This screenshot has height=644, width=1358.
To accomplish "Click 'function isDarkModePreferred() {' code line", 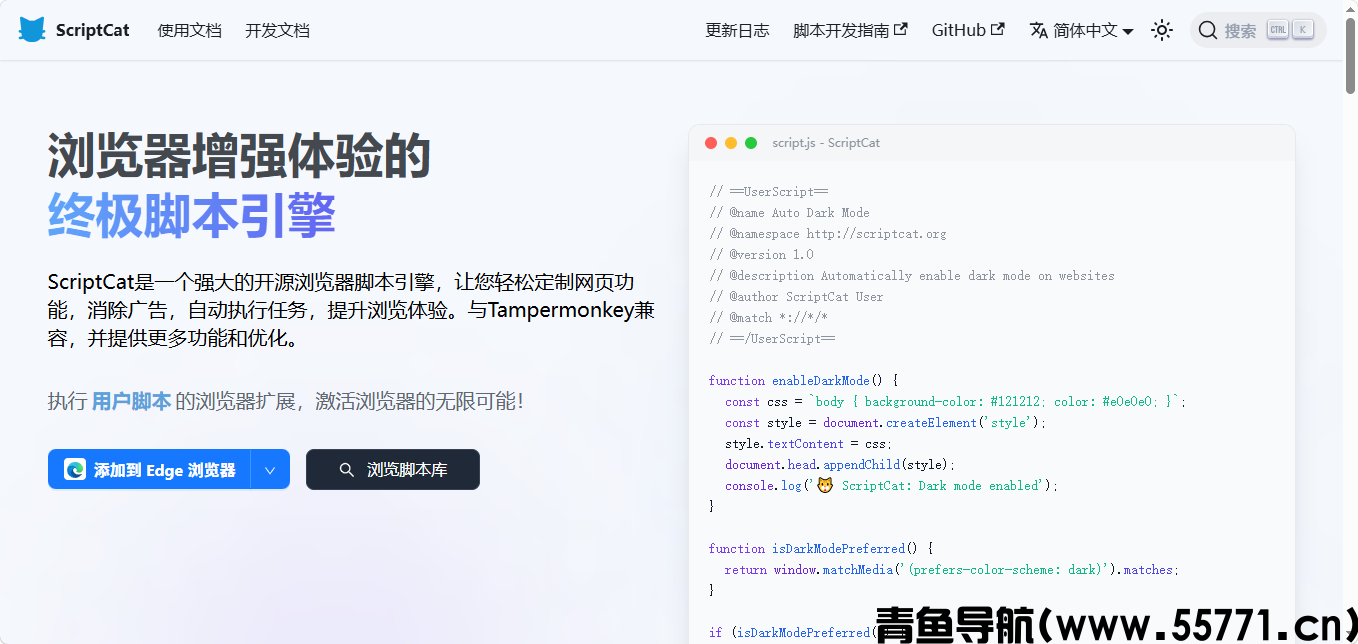I will [x=820, y=549].
